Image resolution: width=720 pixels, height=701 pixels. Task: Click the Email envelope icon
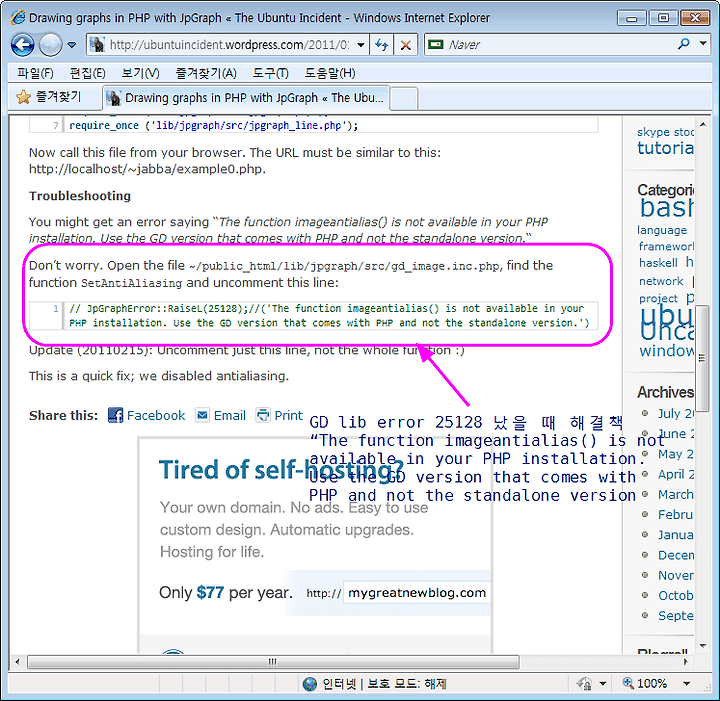pos(202,415)
